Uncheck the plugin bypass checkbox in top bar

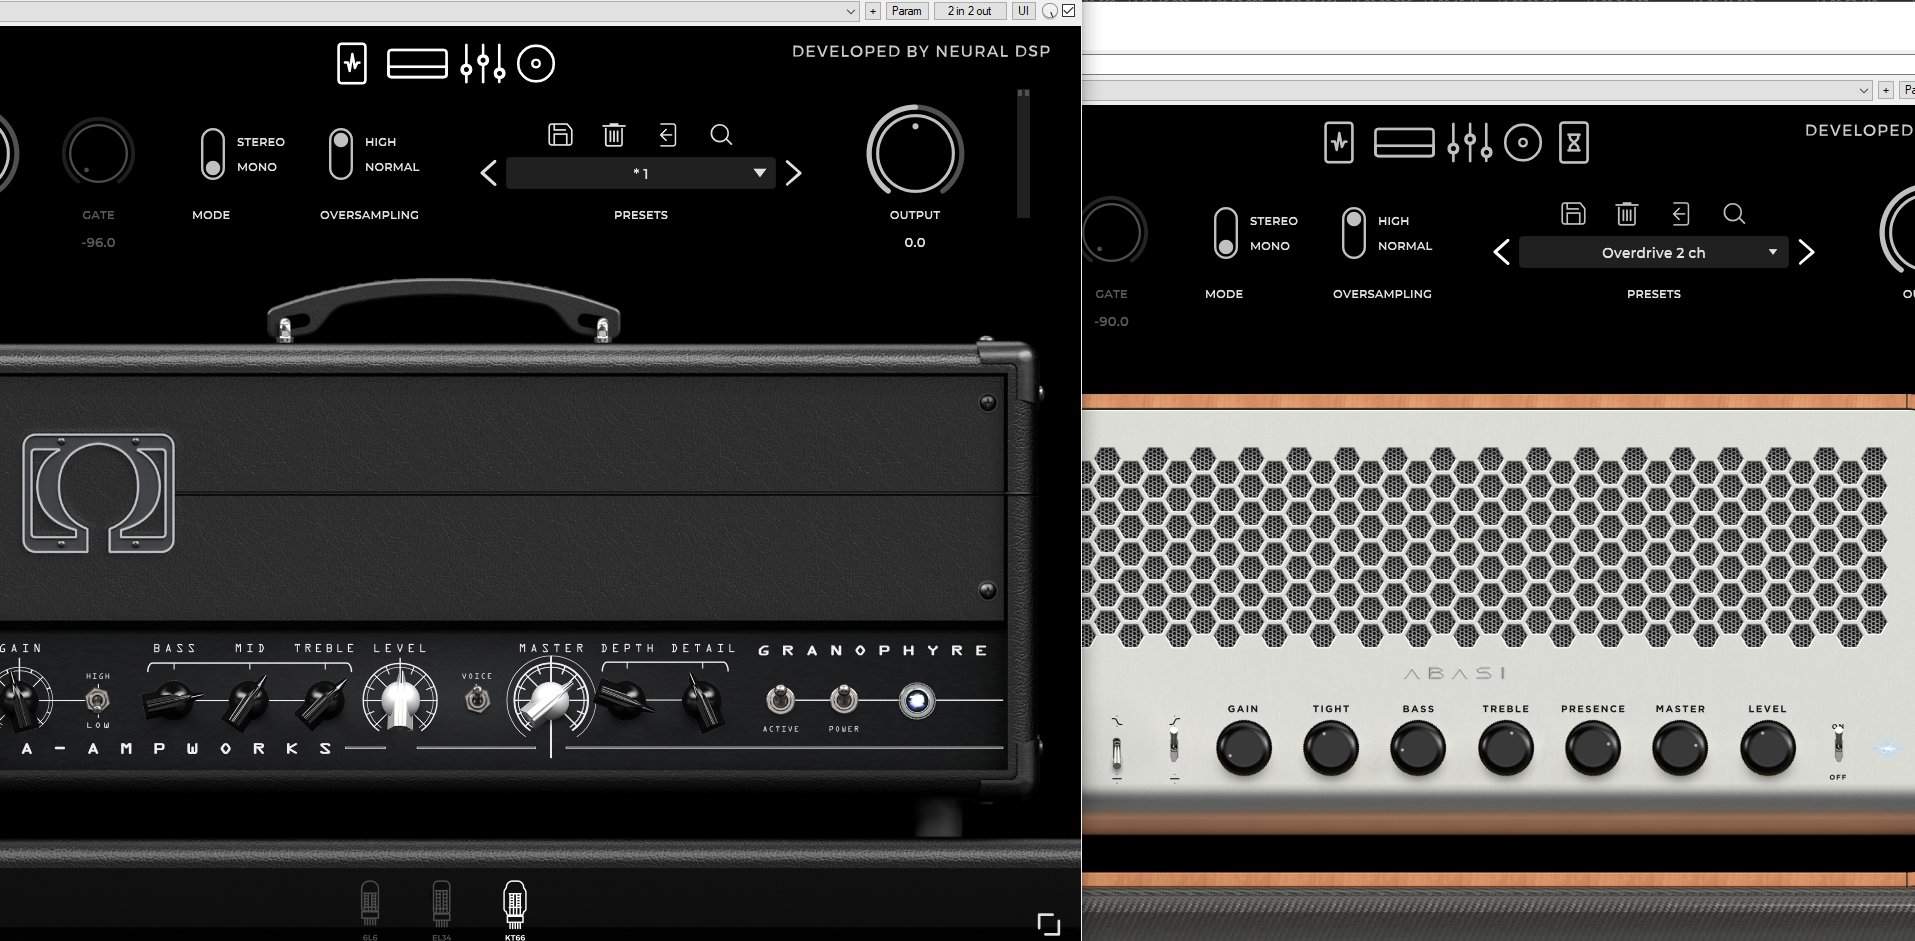click(x=1069, y=11)
